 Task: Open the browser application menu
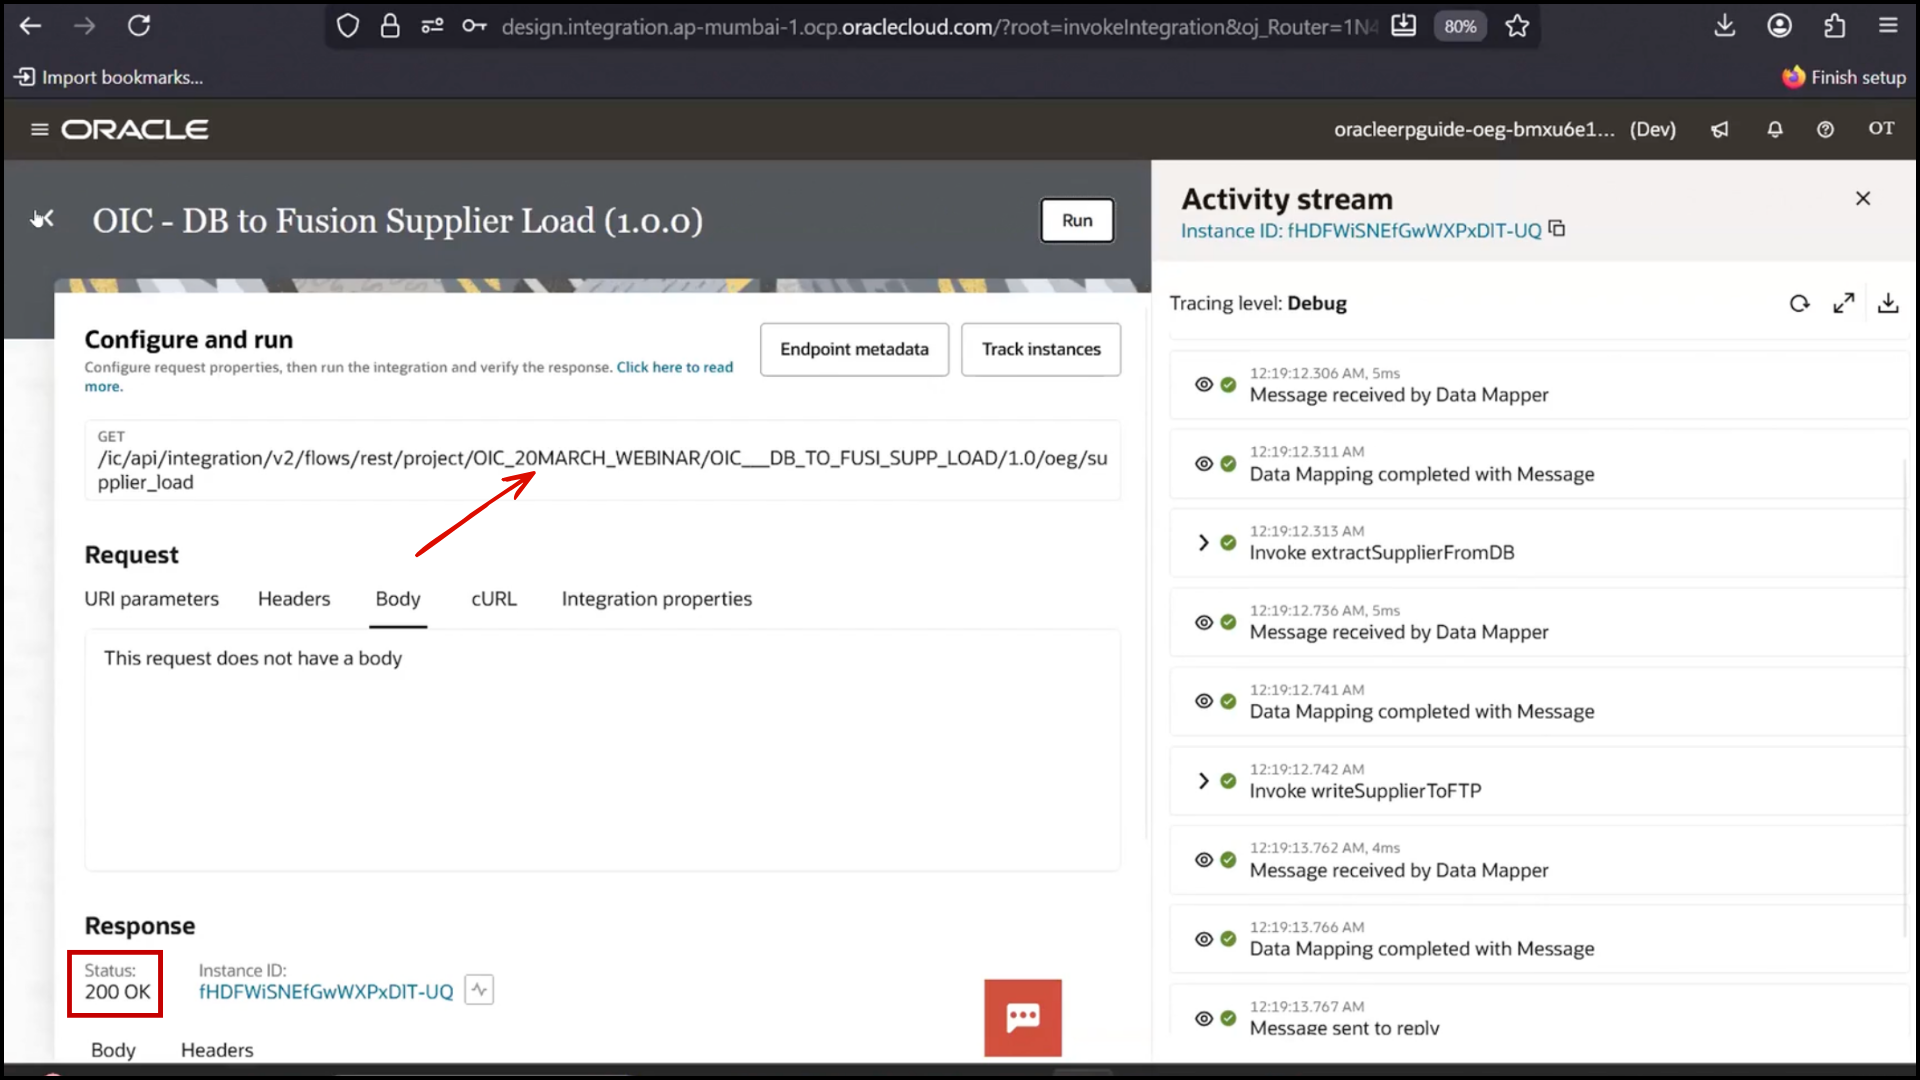click(1888, 26)
